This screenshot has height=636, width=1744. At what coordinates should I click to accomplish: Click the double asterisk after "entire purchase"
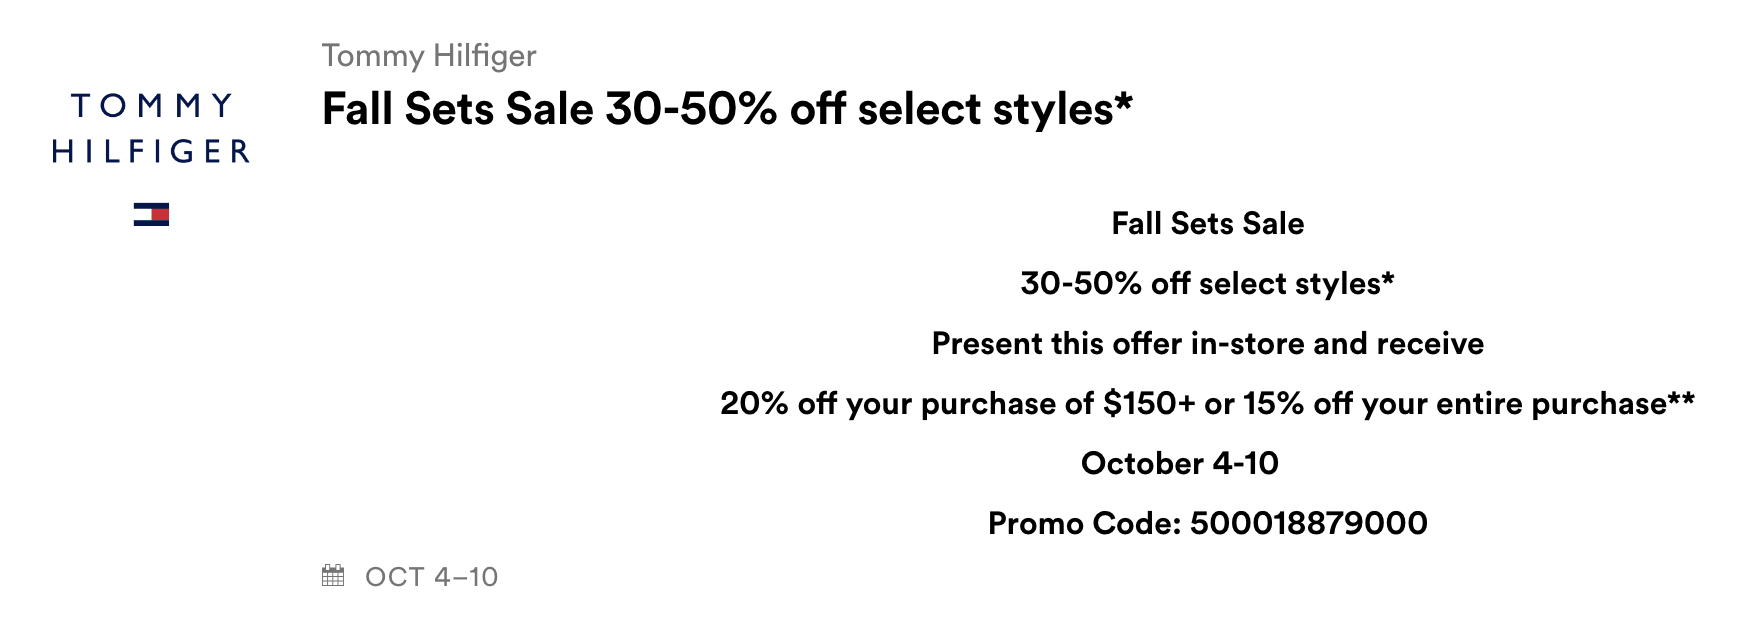[1681, 398]
